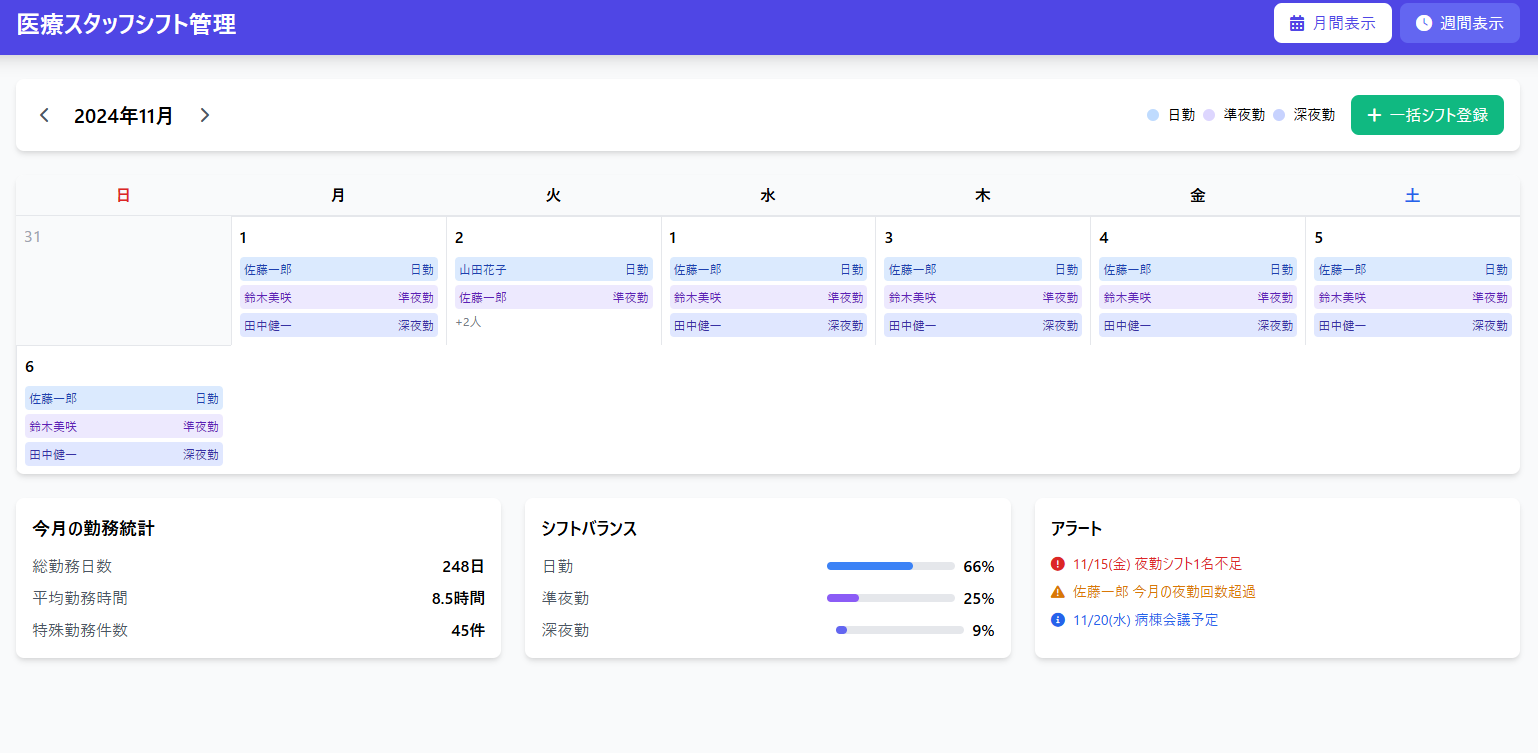Open the 病棟会議予定 alert link
1538x753 pixels.
tap(1145, 620)
